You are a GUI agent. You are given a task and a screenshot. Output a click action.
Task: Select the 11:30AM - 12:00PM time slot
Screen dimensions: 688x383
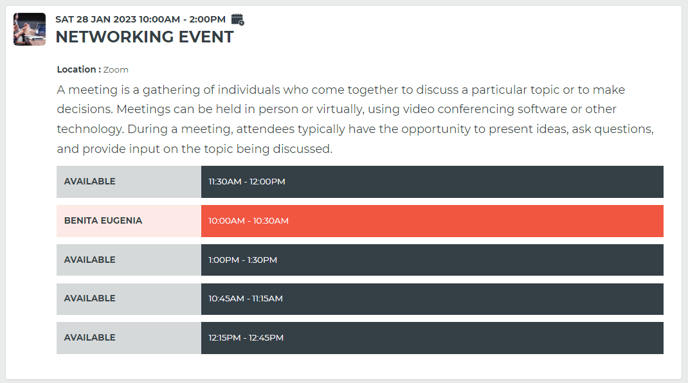432,182
